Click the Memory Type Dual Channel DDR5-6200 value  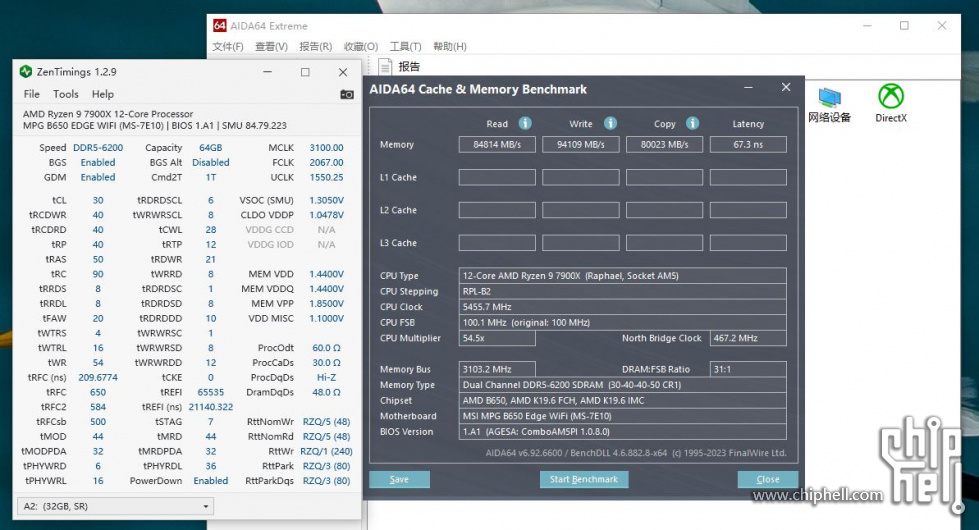622,385
